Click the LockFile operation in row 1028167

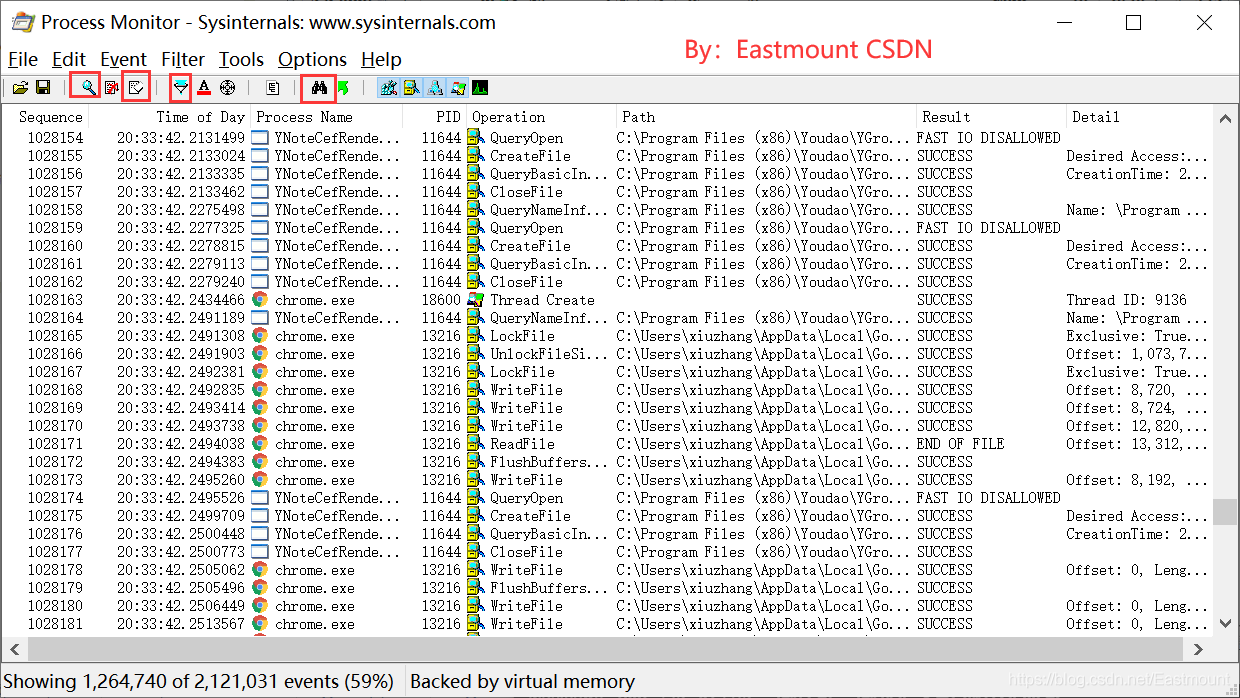(521, 372)
